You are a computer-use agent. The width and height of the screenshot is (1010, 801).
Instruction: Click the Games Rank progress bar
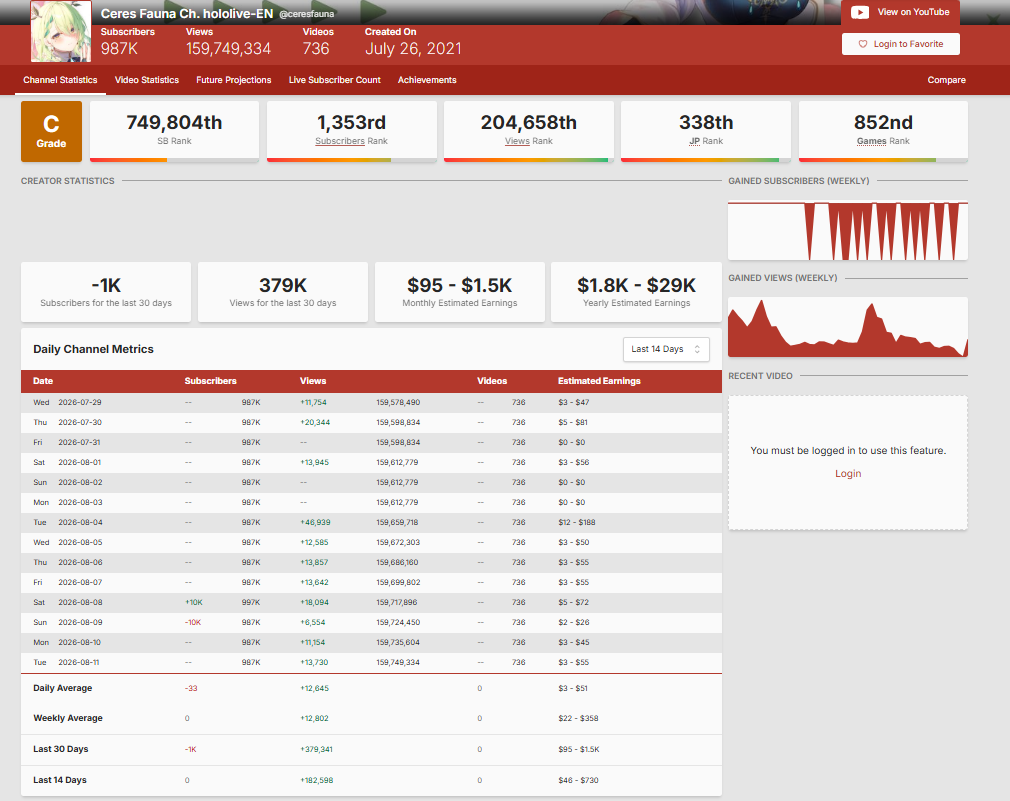tap(883, 160)
